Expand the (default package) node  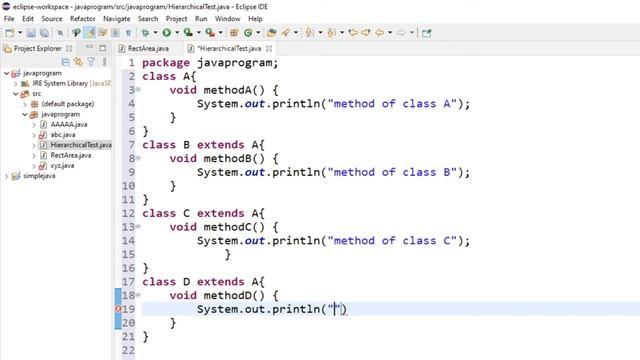[25, 104]
